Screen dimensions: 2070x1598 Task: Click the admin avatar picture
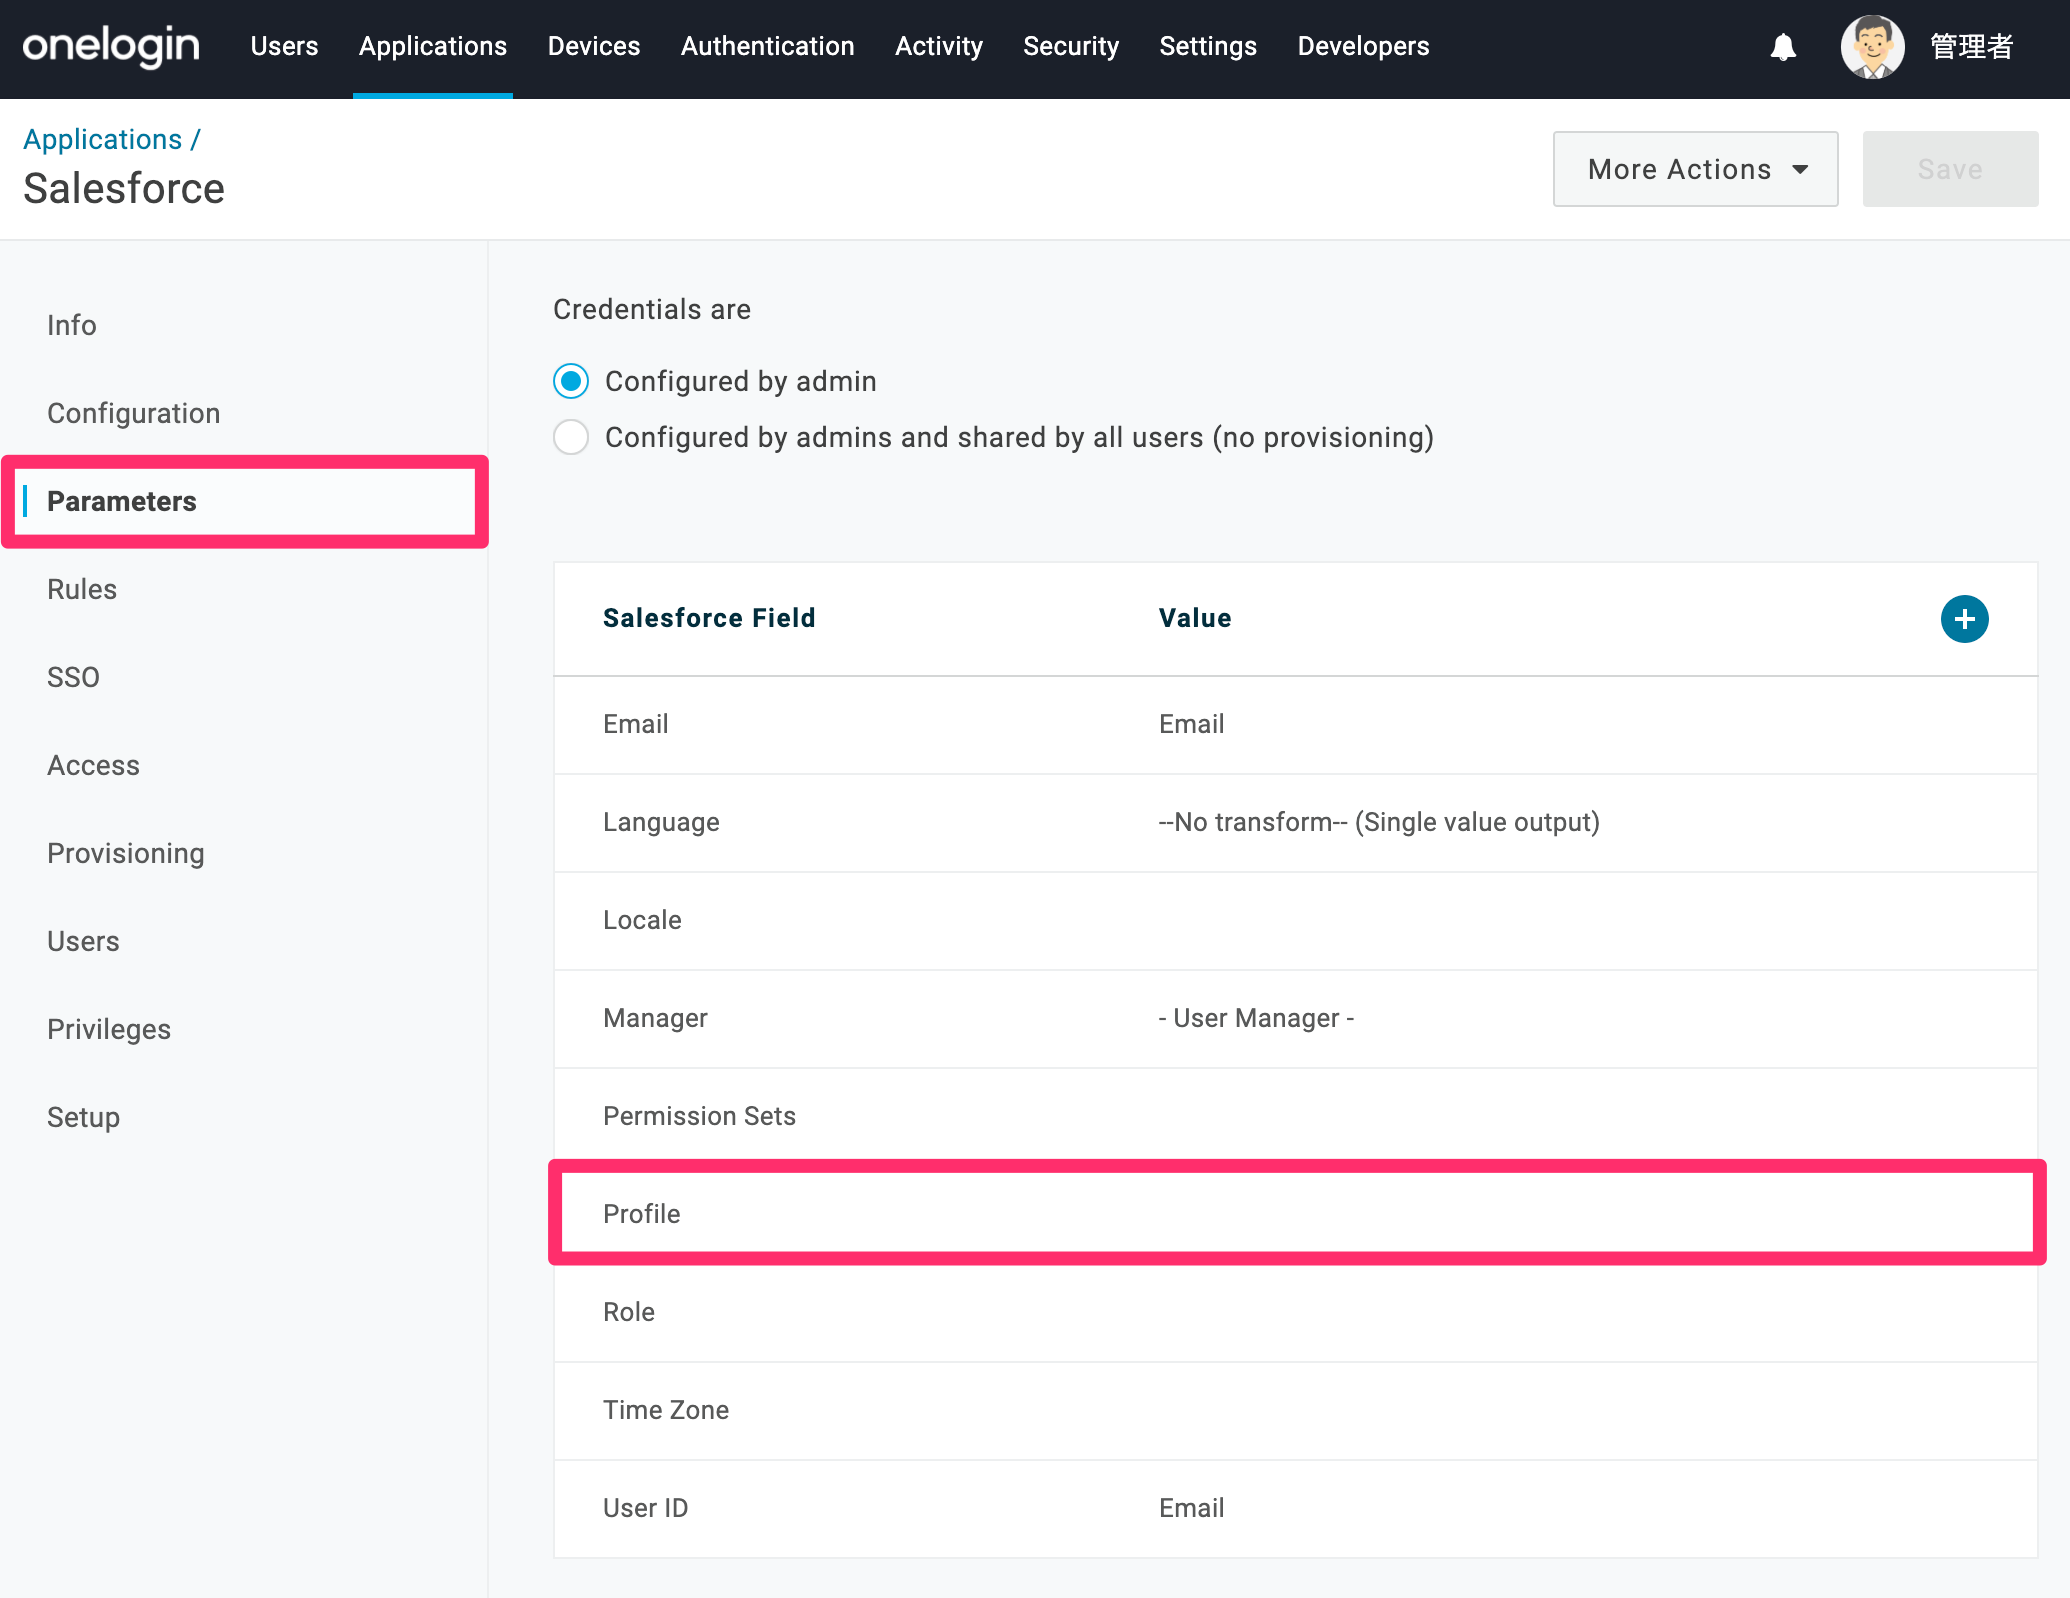tap(1872, 47)
